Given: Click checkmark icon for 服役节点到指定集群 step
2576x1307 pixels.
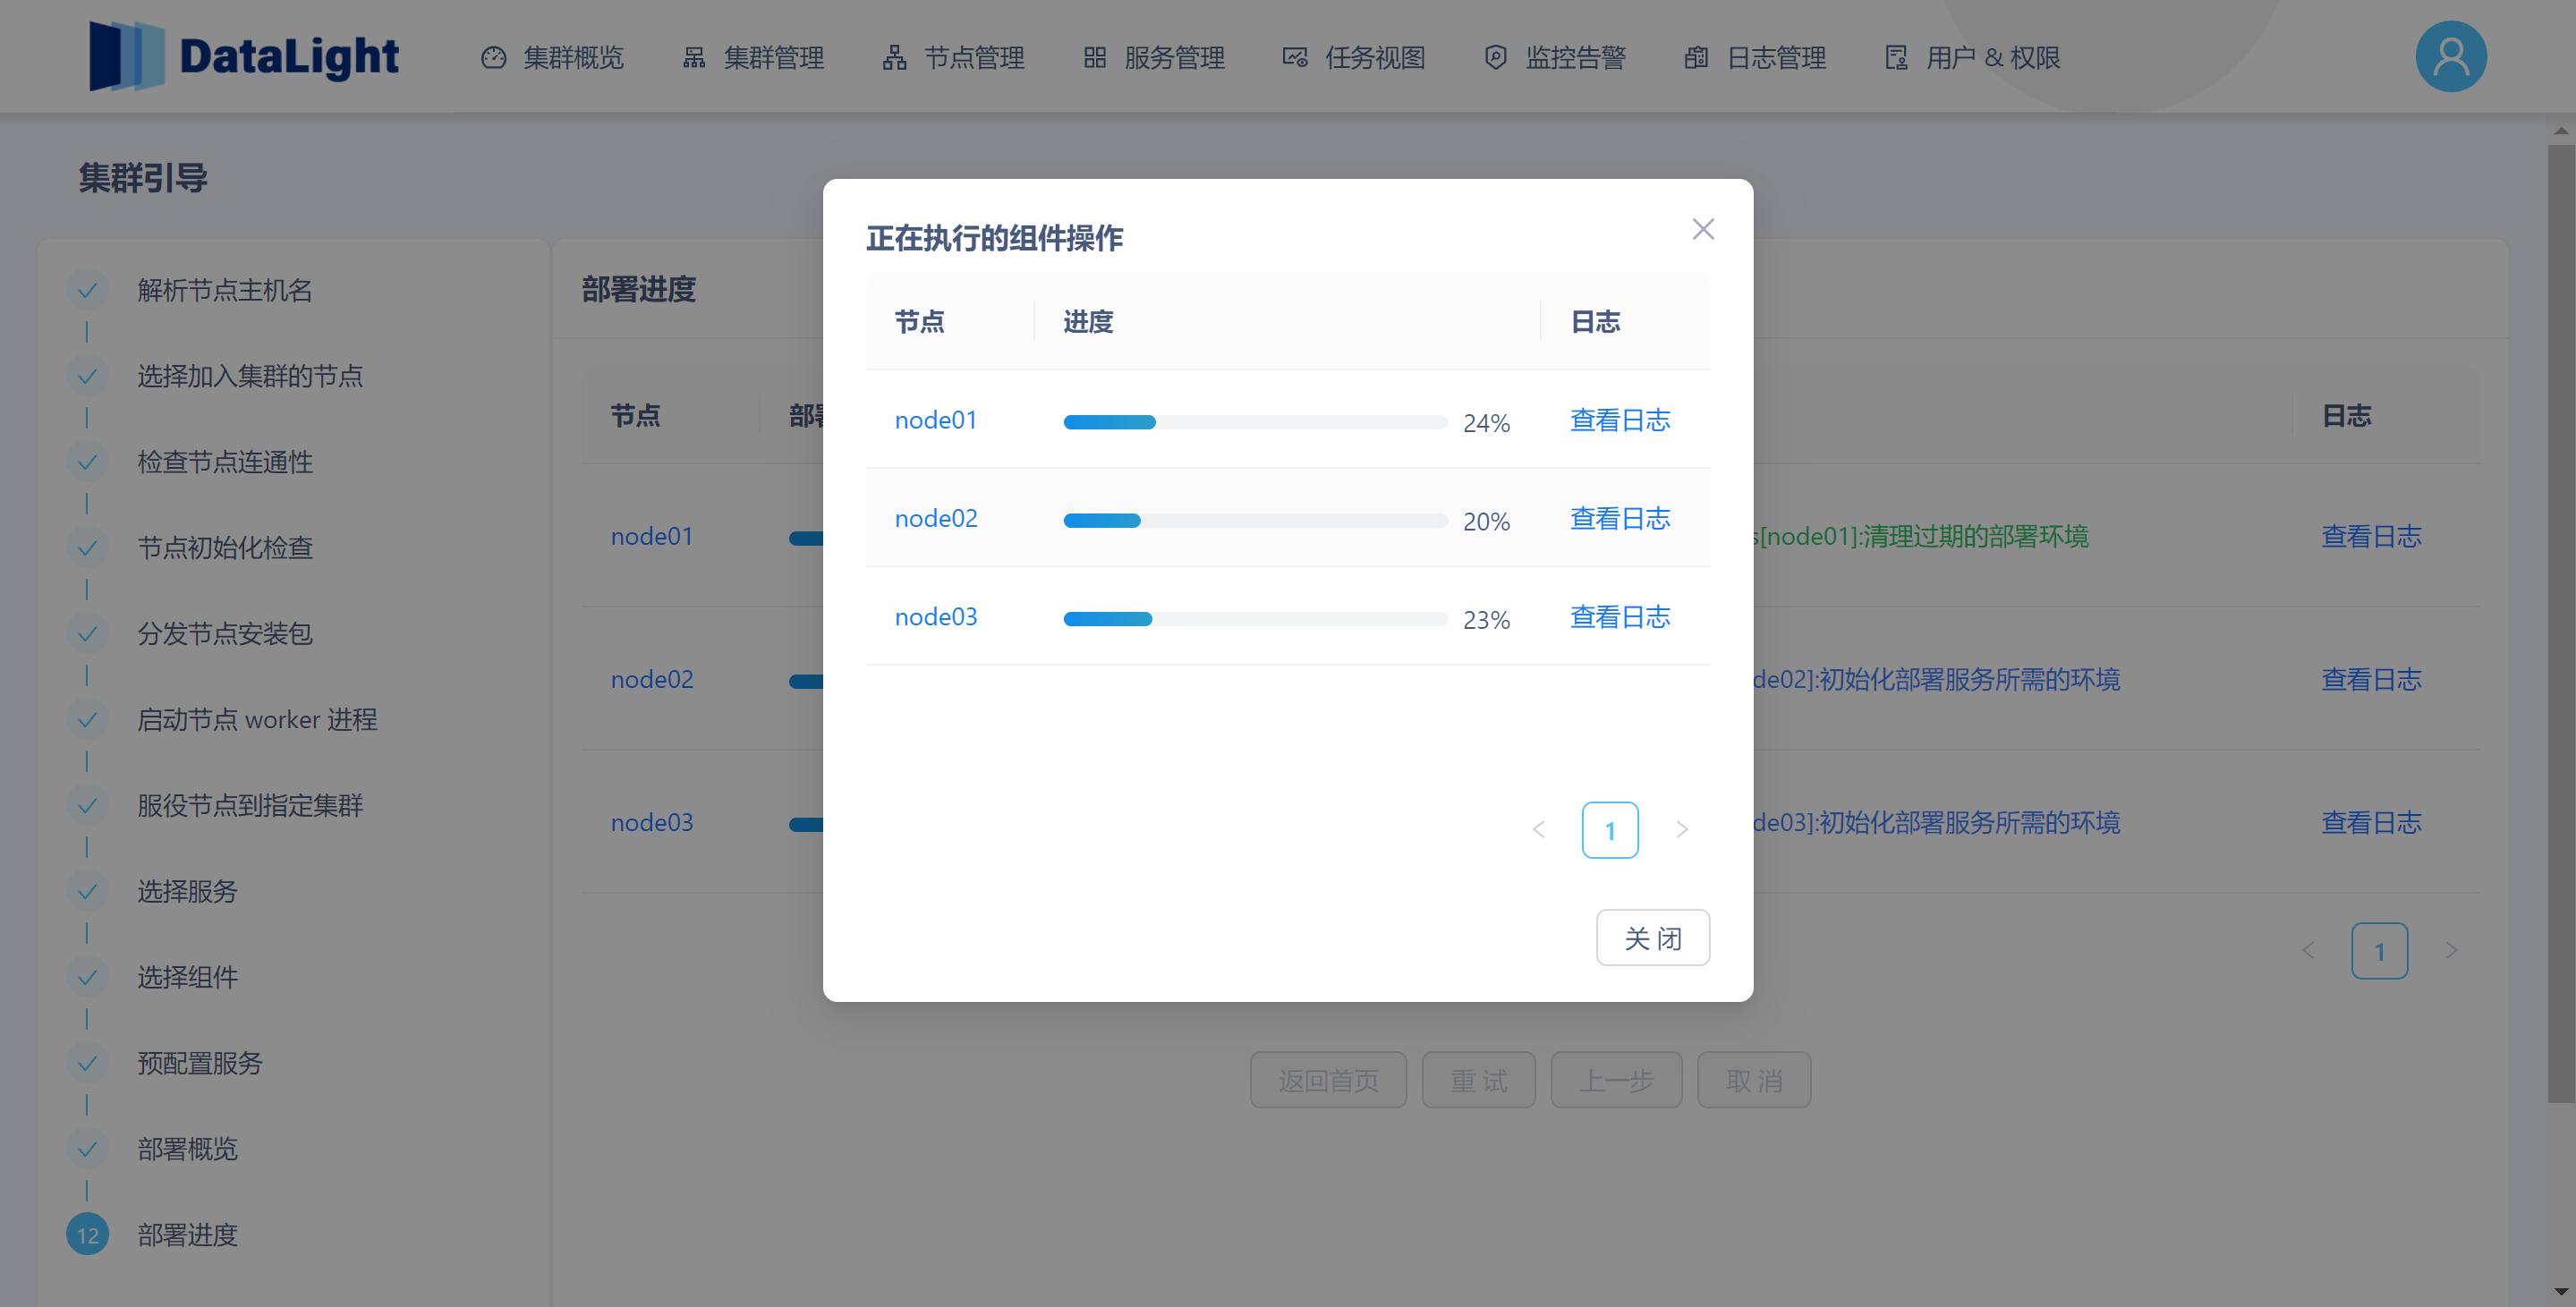Looking at the screenshot, I should (87, 806).
